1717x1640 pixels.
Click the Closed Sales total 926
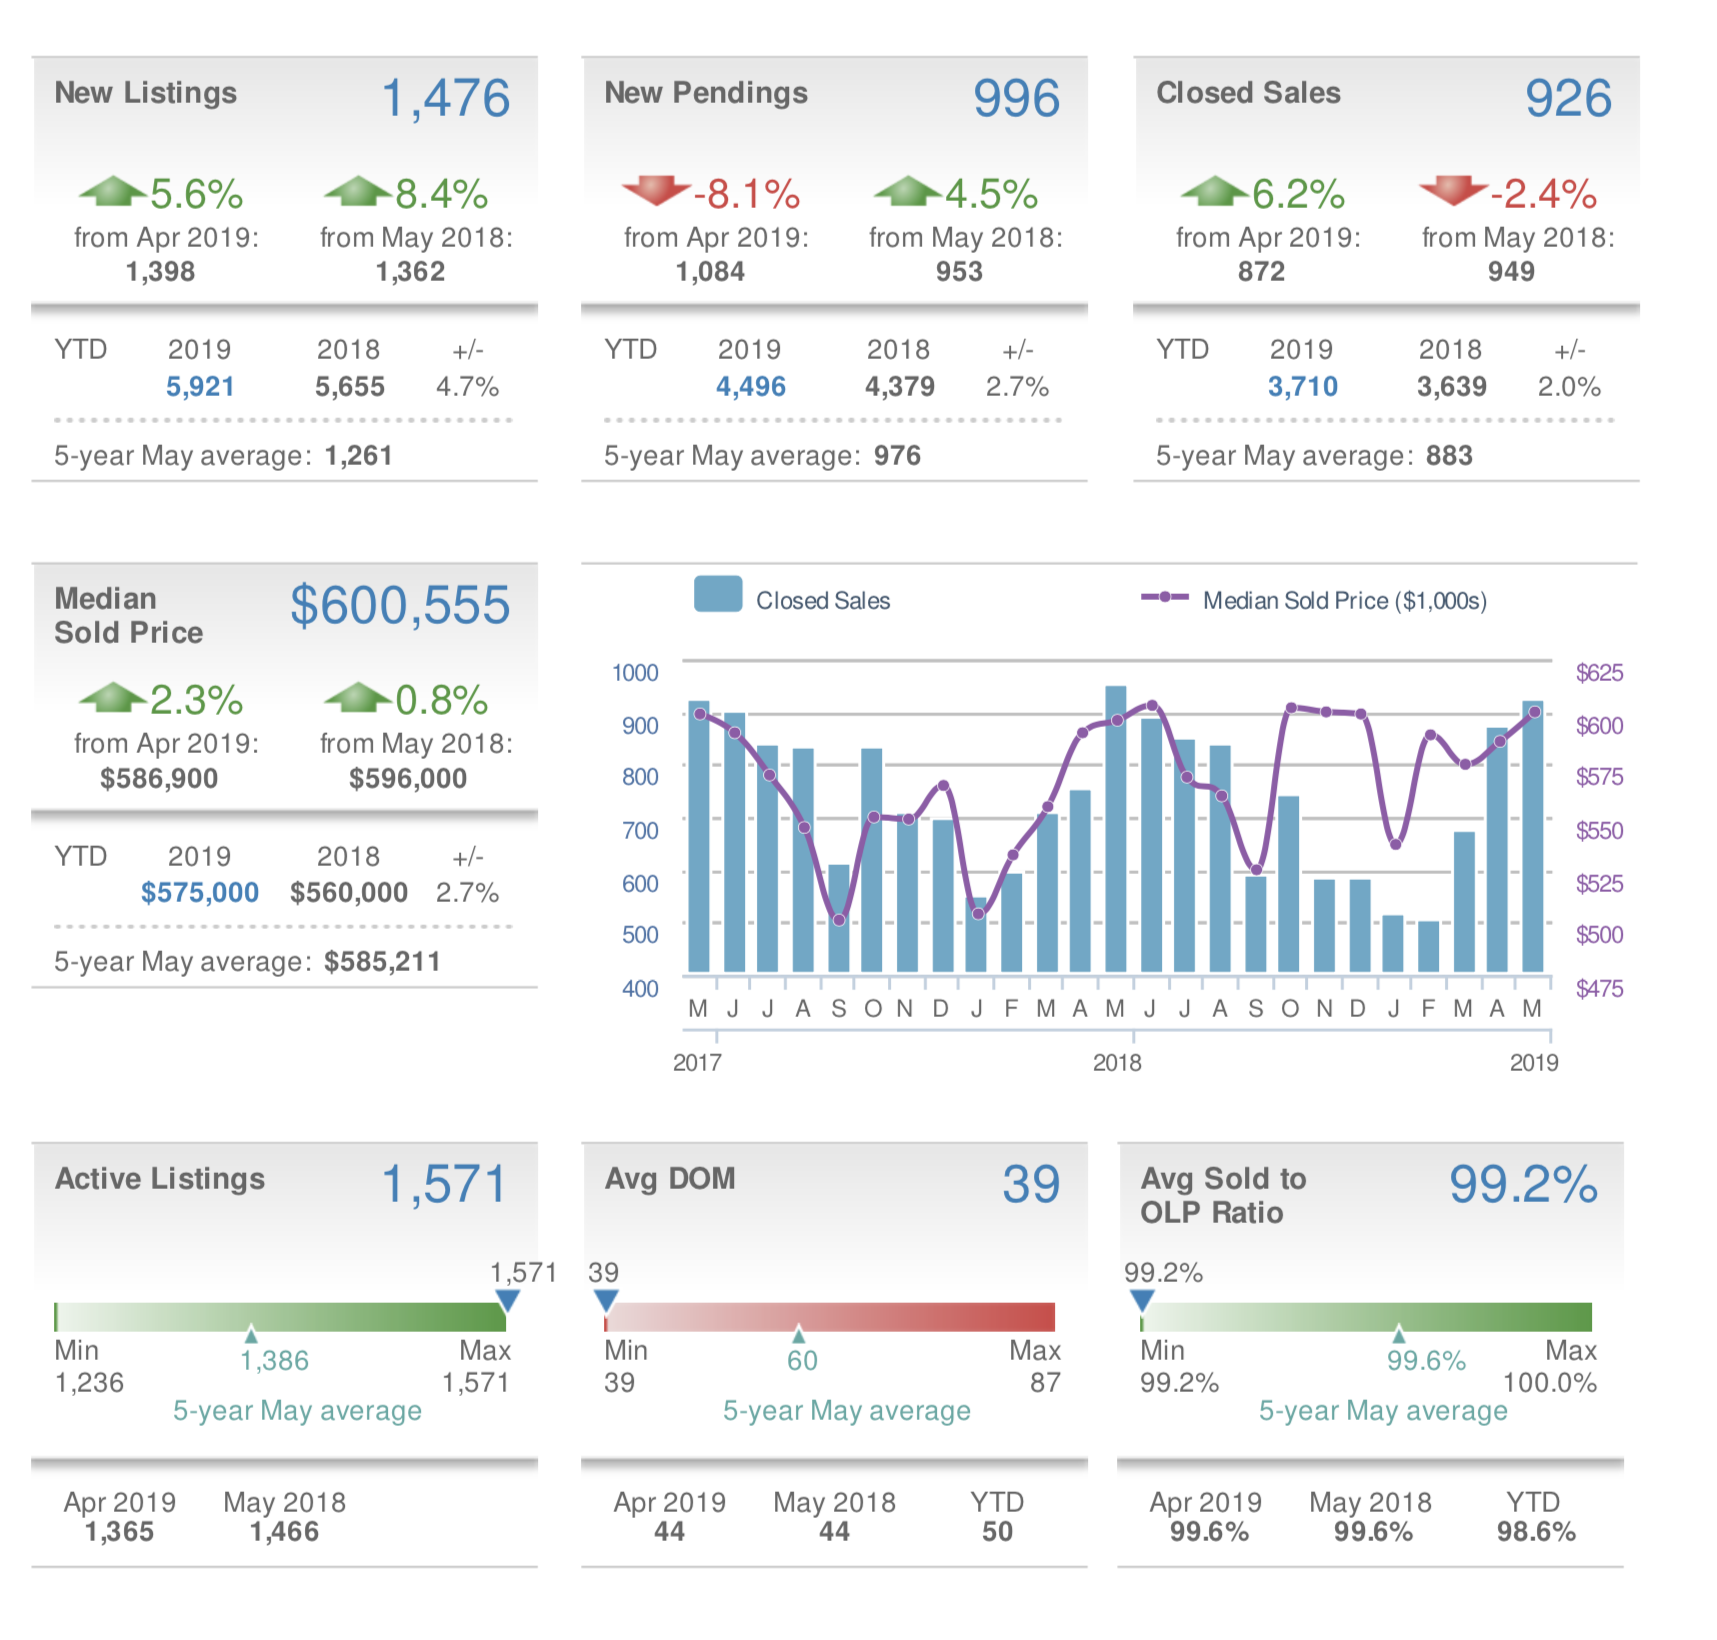(1568, 98)
